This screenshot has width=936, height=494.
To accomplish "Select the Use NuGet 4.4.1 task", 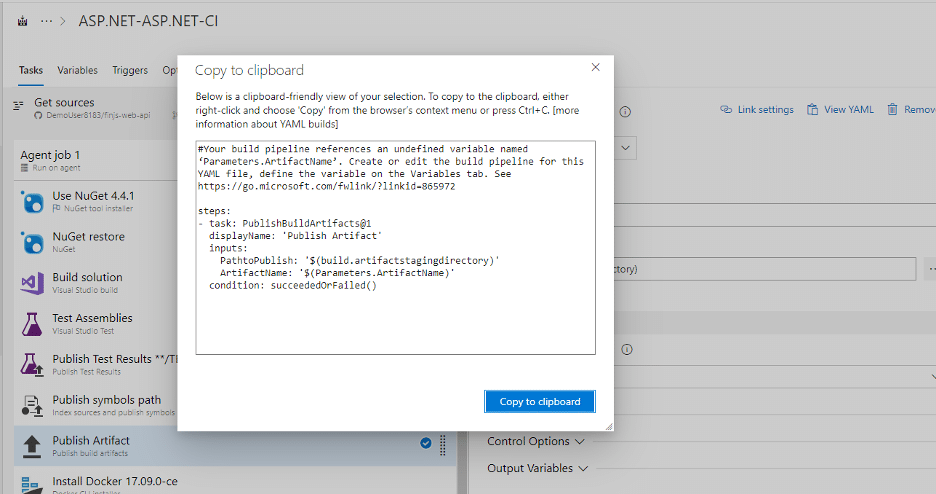I will 96,201.
